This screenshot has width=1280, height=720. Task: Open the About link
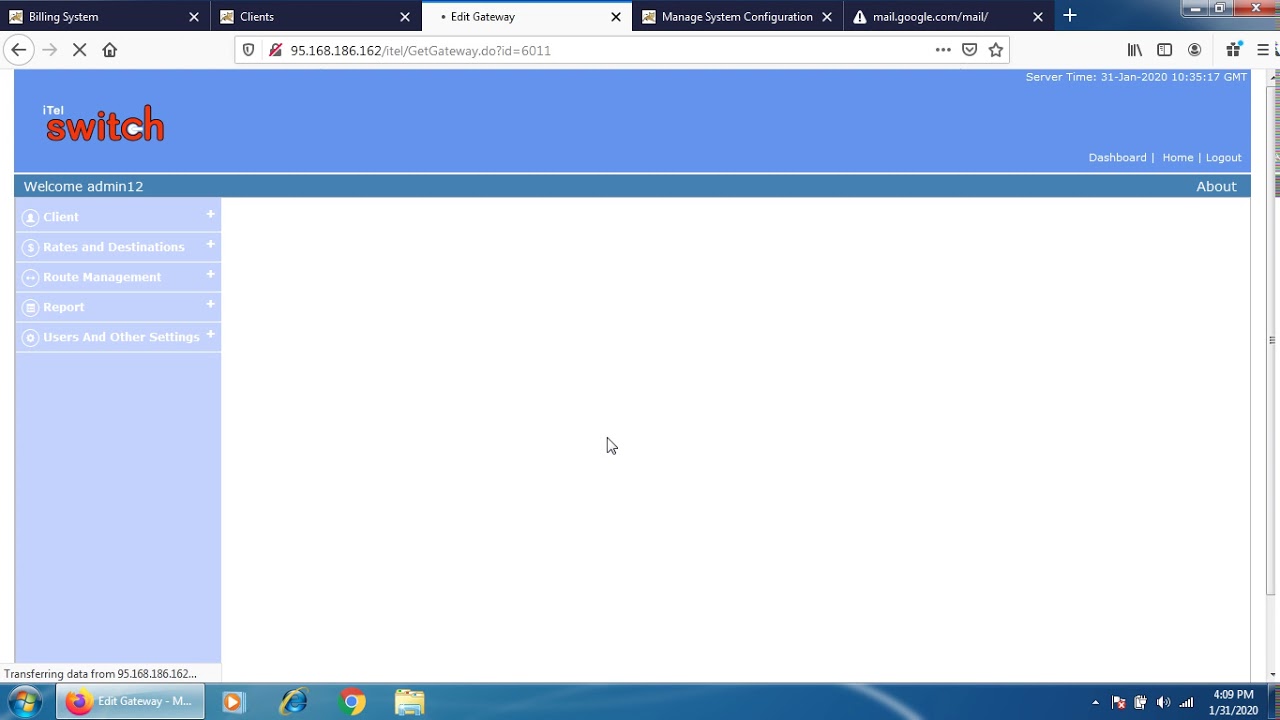(1216, 186)
